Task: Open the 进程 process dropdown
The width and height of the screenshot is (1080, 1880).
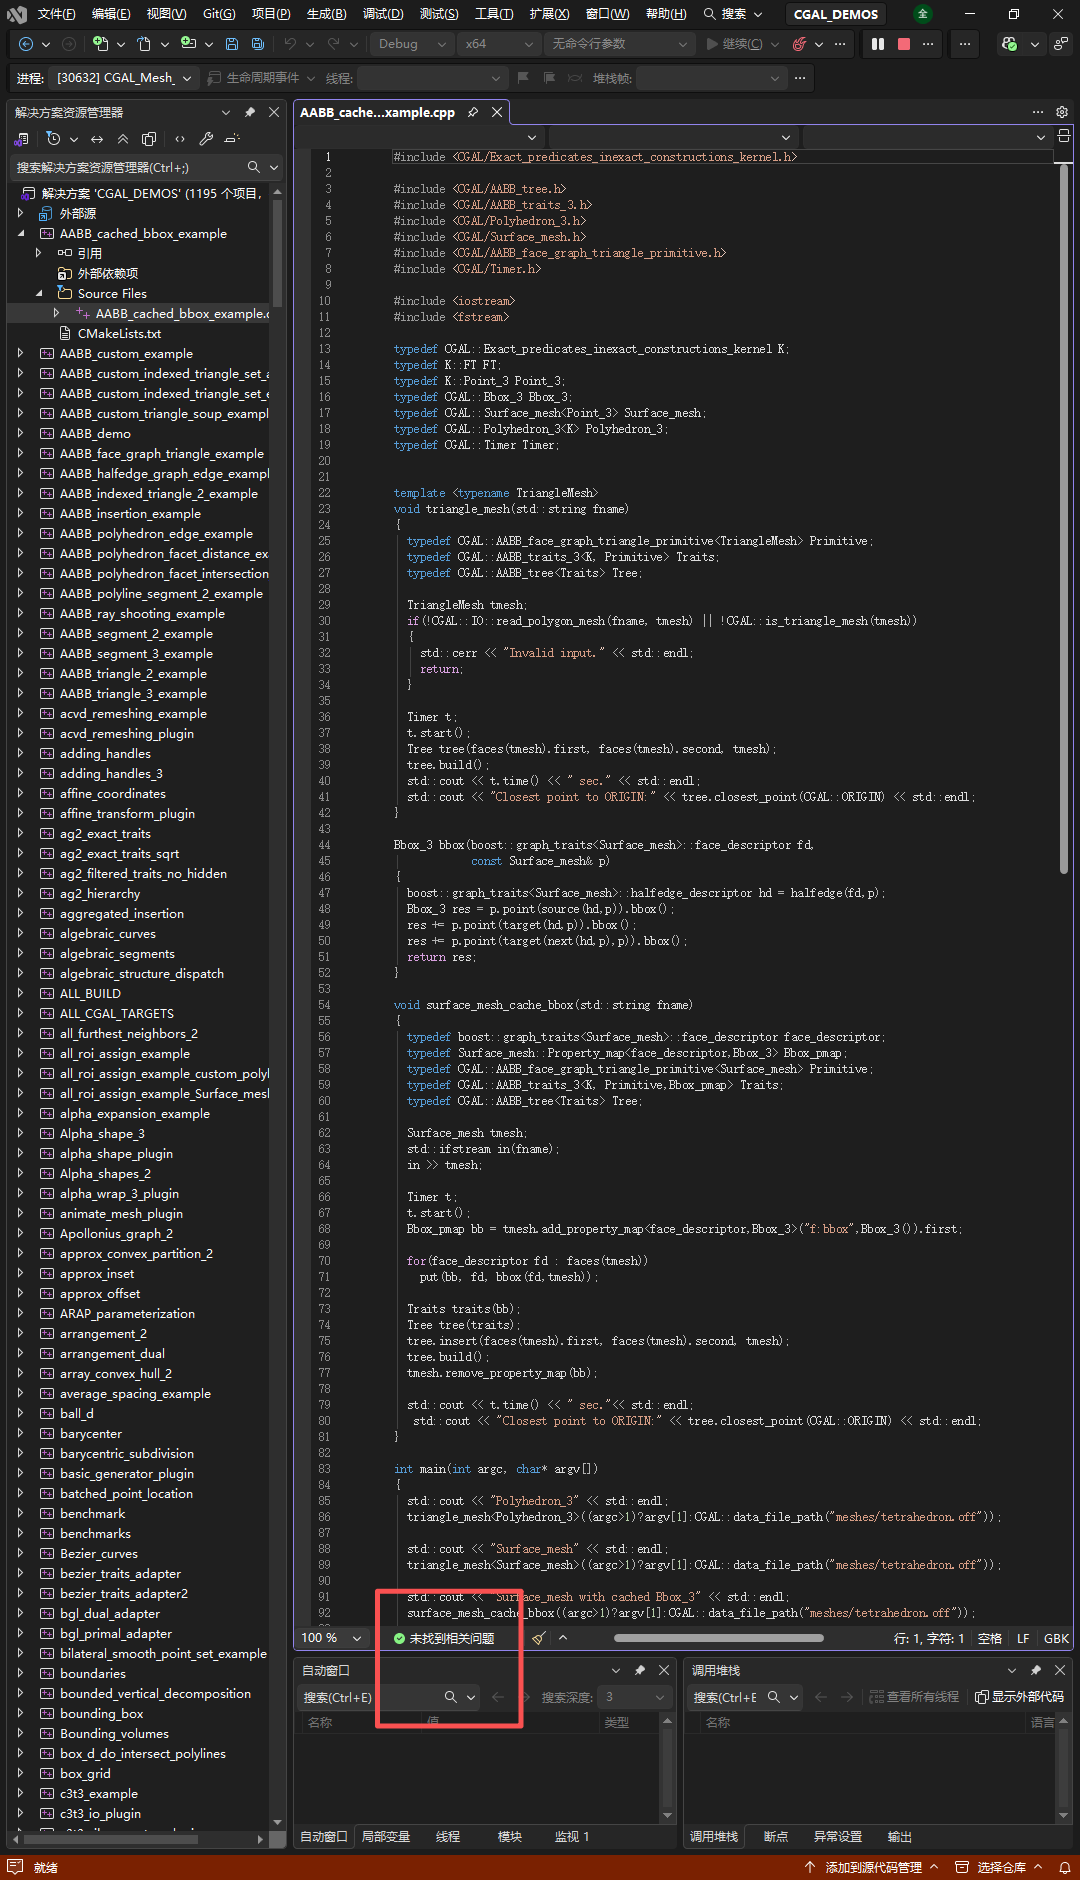Action: tap(124, 78)
